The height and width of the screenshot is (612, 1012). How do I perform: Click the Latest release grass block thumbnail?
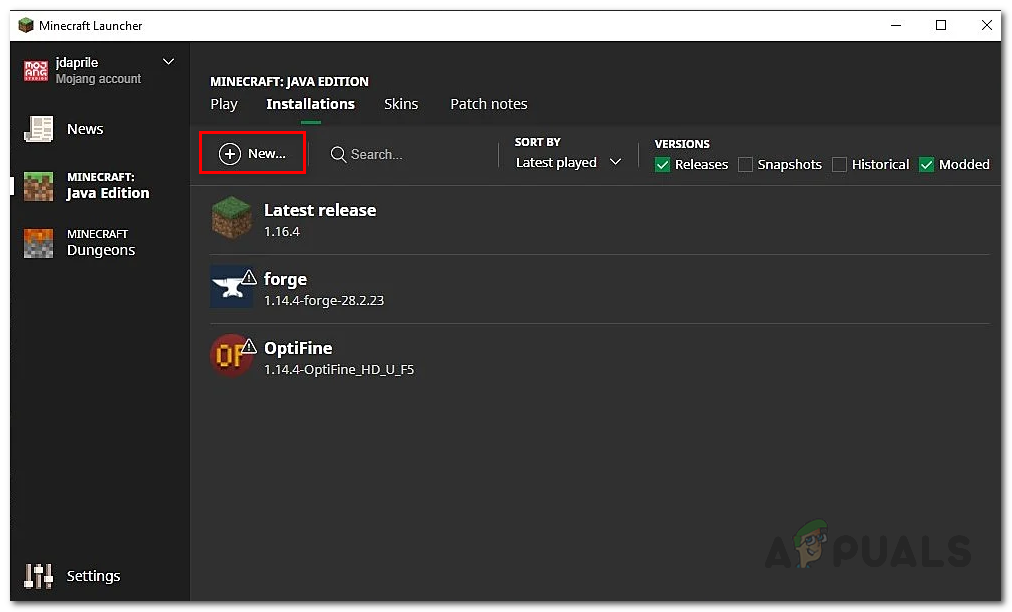231,218
